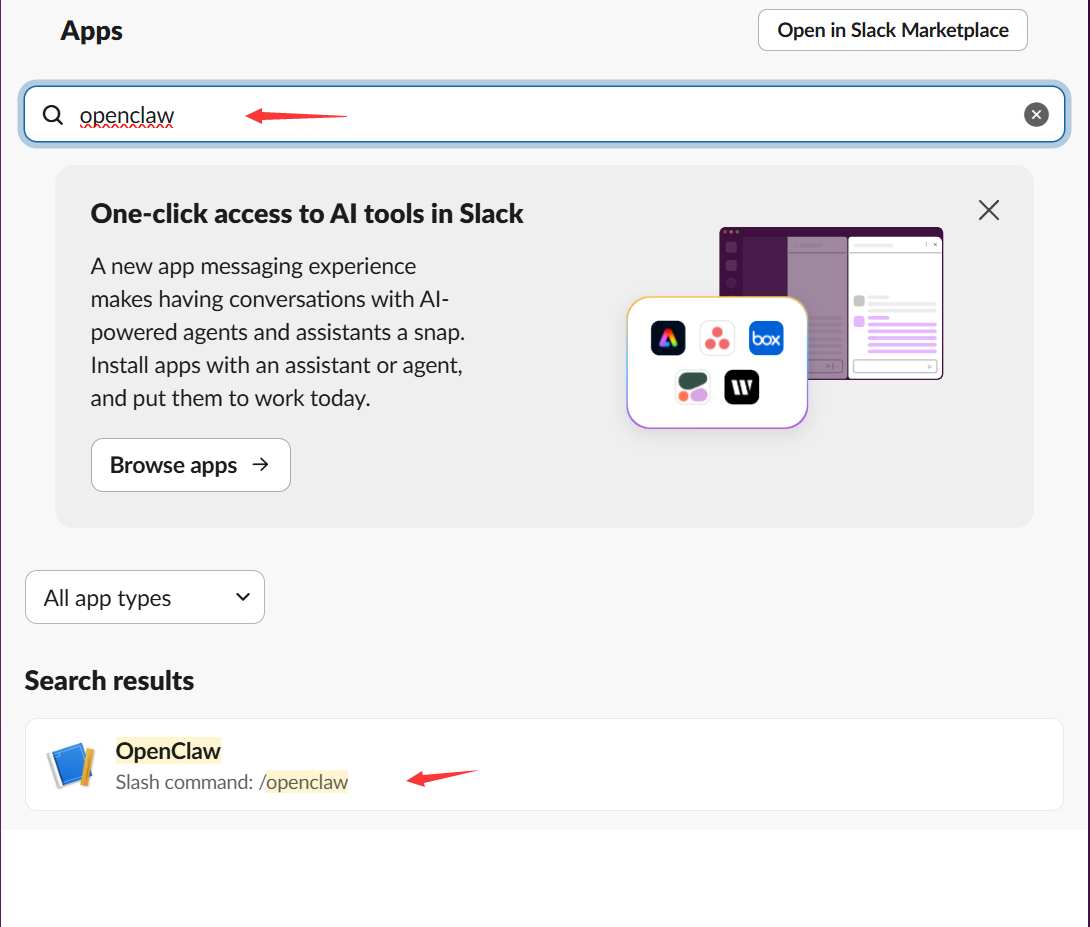Click the arrow in Browse apps
Screen dimensions: 1090x927
[261, 464]
